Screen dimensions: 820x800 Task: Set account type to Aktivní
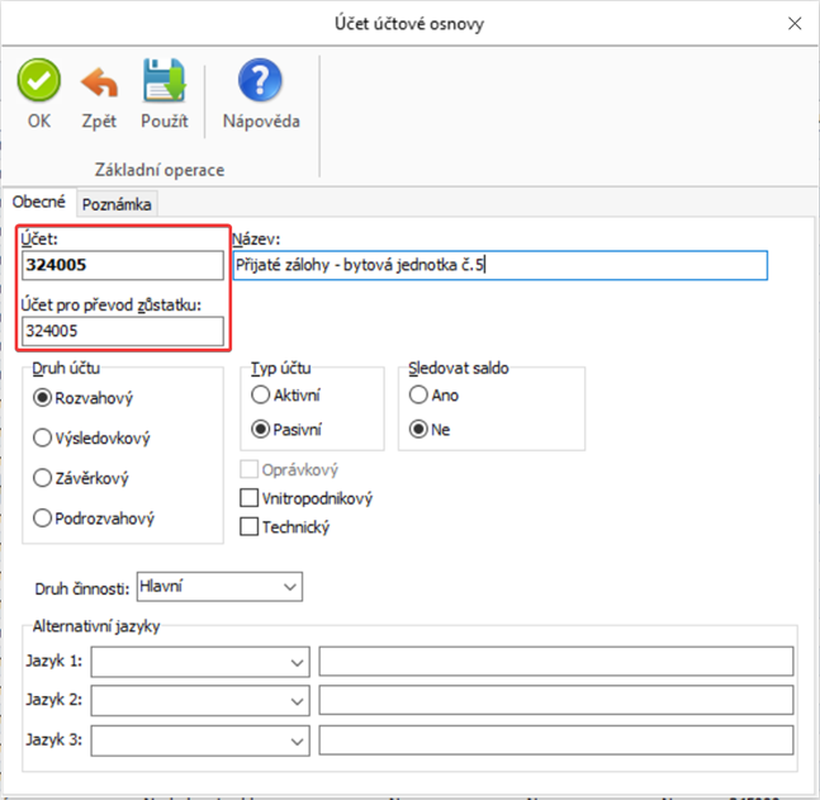[261, 395]
